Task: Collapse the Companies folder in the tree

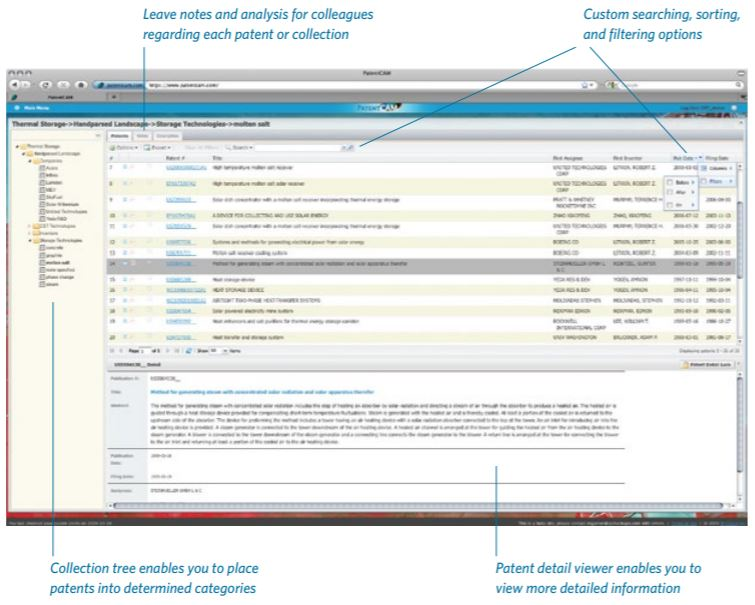Action: coord(30,161)
